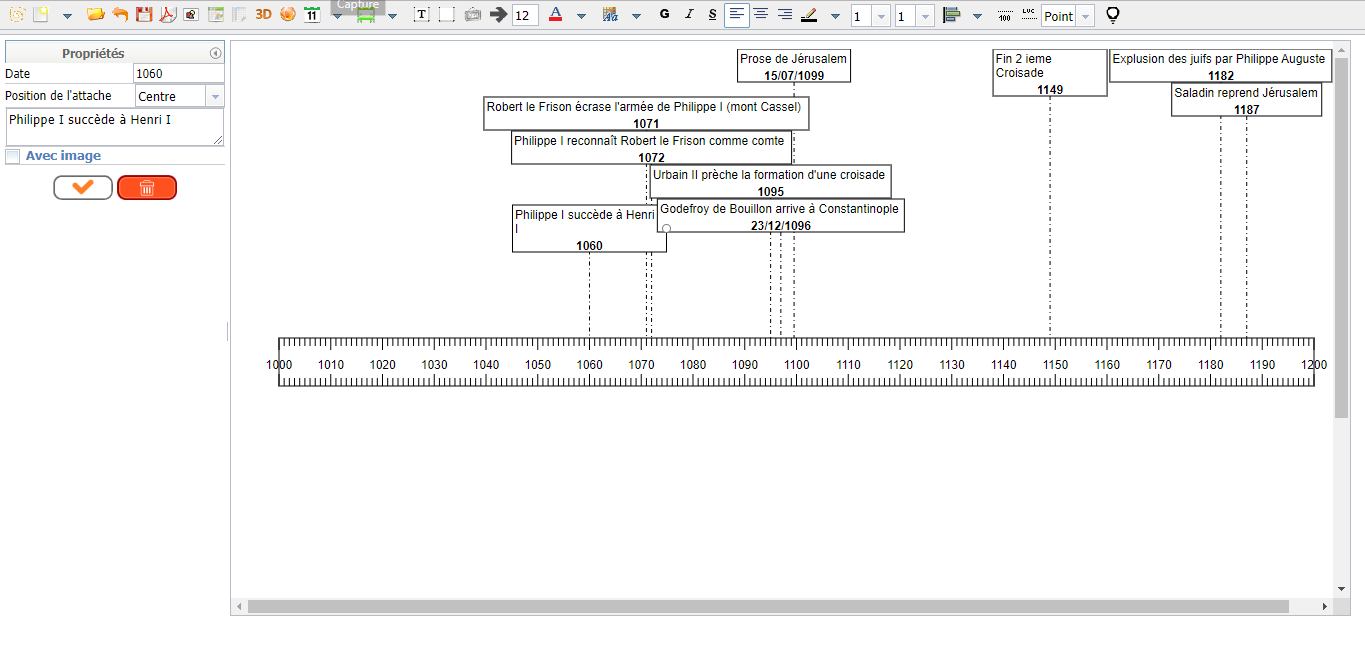1365x647 pixels.
Task: Click the font color A icon
Action: [x=555, y=15]
